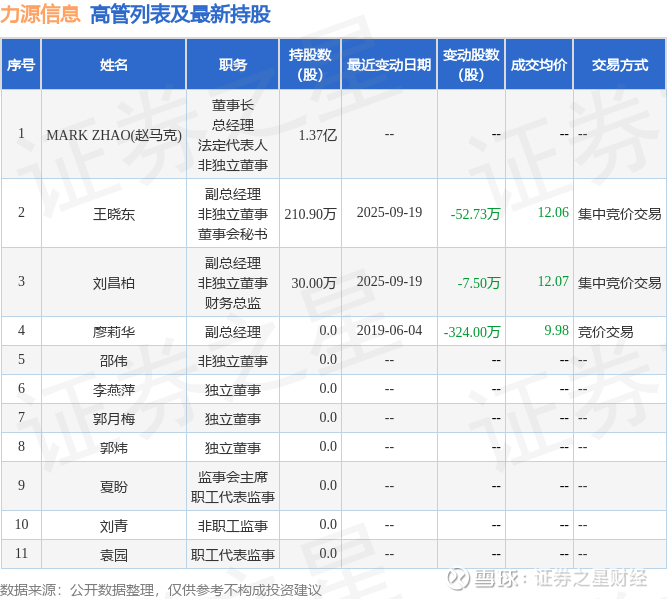Click the date 2019-06-04
667x599 pixels.
pyautogui.click(x=389, y=330)
